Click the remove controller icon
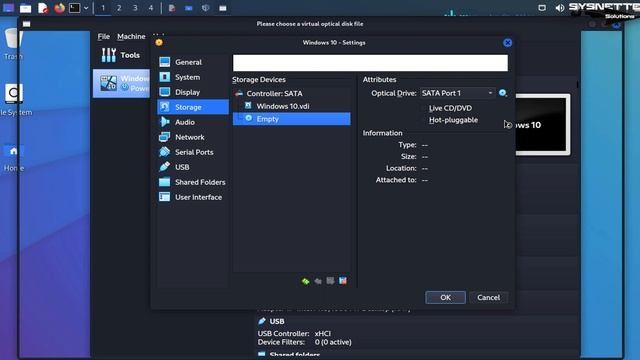 (x=318, y=281)
